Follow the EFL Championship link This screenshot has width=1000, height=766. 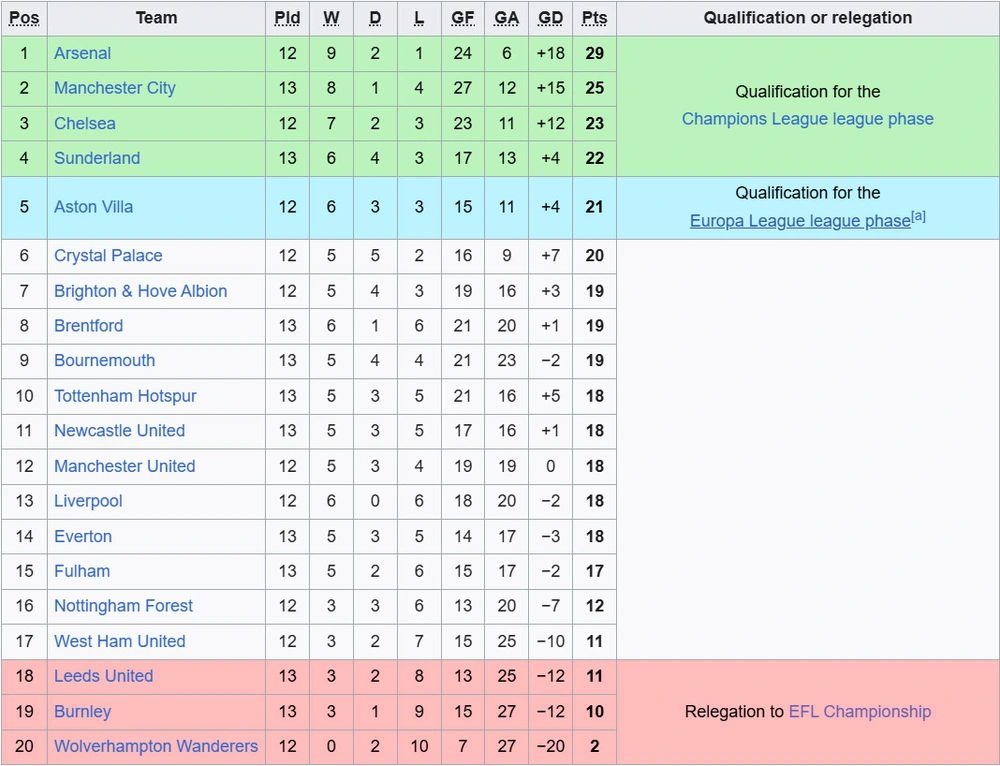click(x=859, y=712)
